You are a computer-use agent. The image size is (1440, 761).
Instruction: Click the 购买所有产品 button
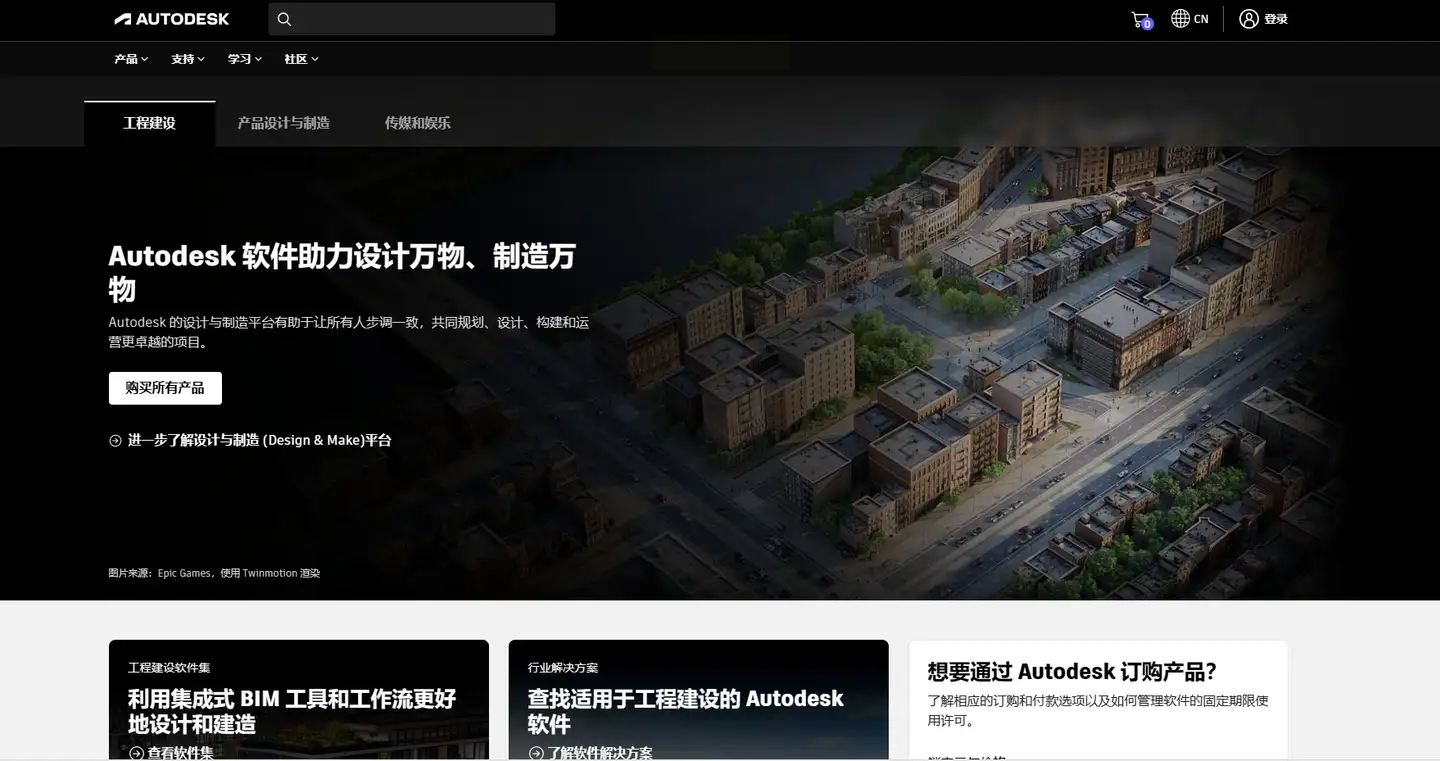[x=165, y=388]
